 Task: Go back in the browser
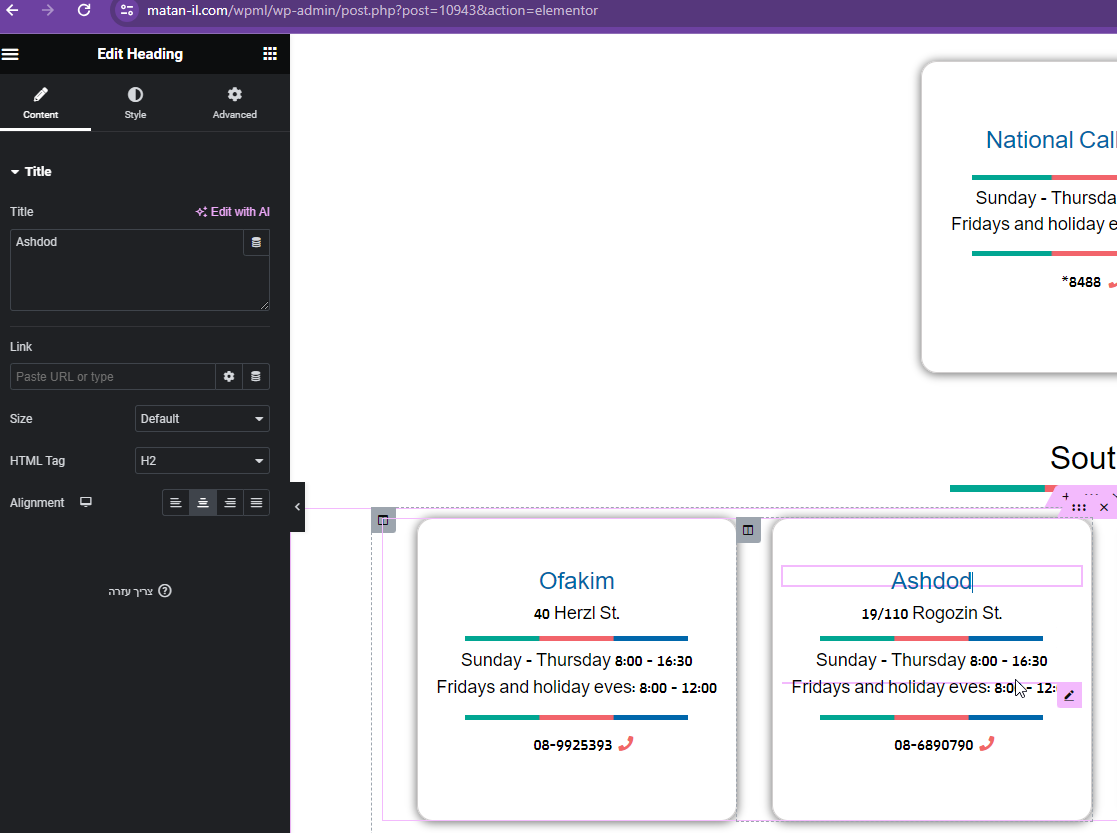pos(13,10)
